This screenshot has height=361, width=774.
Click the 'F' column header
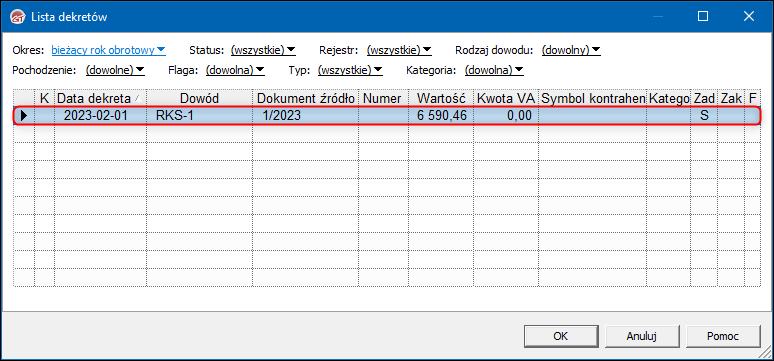752,98
